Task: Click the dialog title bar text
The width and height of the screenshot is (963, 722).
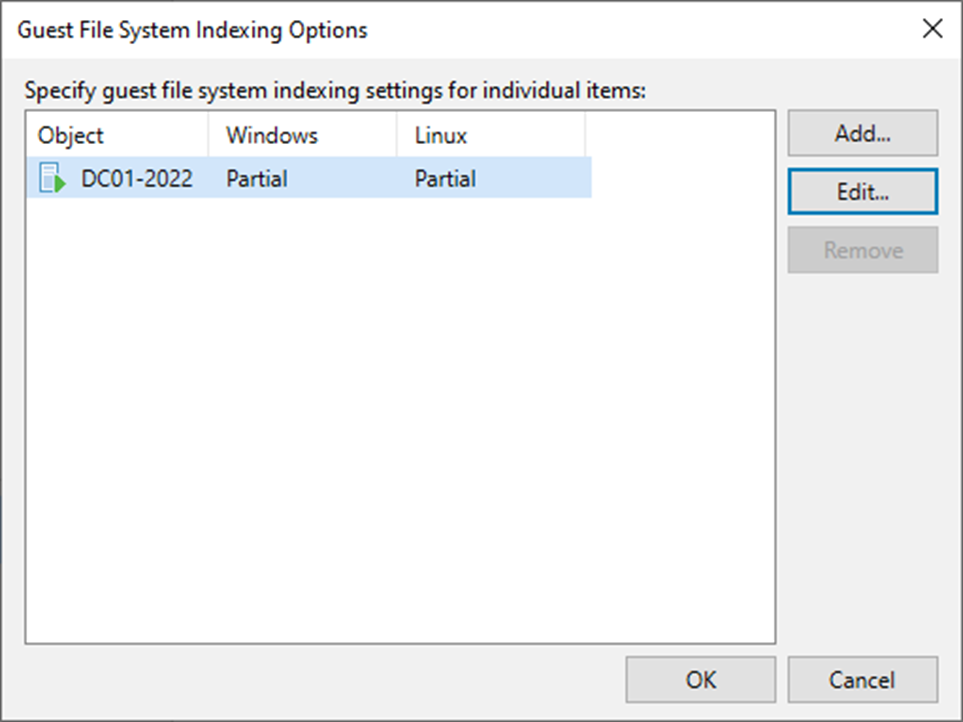Action: [x=193, y=30]
